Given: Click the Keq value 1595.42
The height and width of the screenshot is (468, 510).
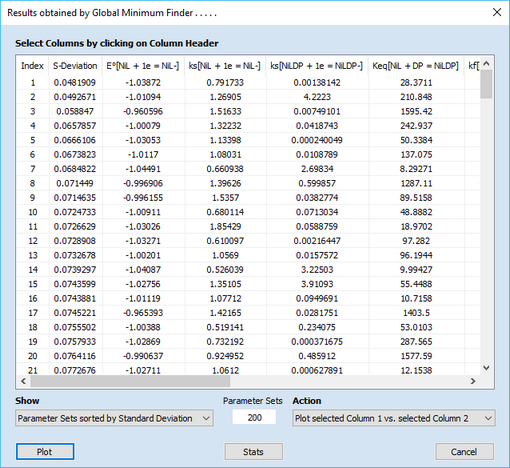Looking at the screenshot, I should (x=416, y=111).
